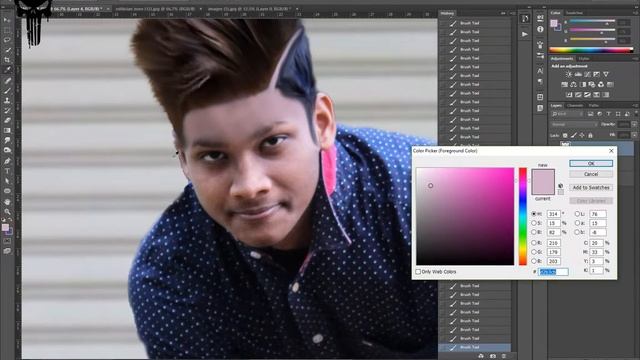Toggle Quick Mask mode icon

[7, 241]
